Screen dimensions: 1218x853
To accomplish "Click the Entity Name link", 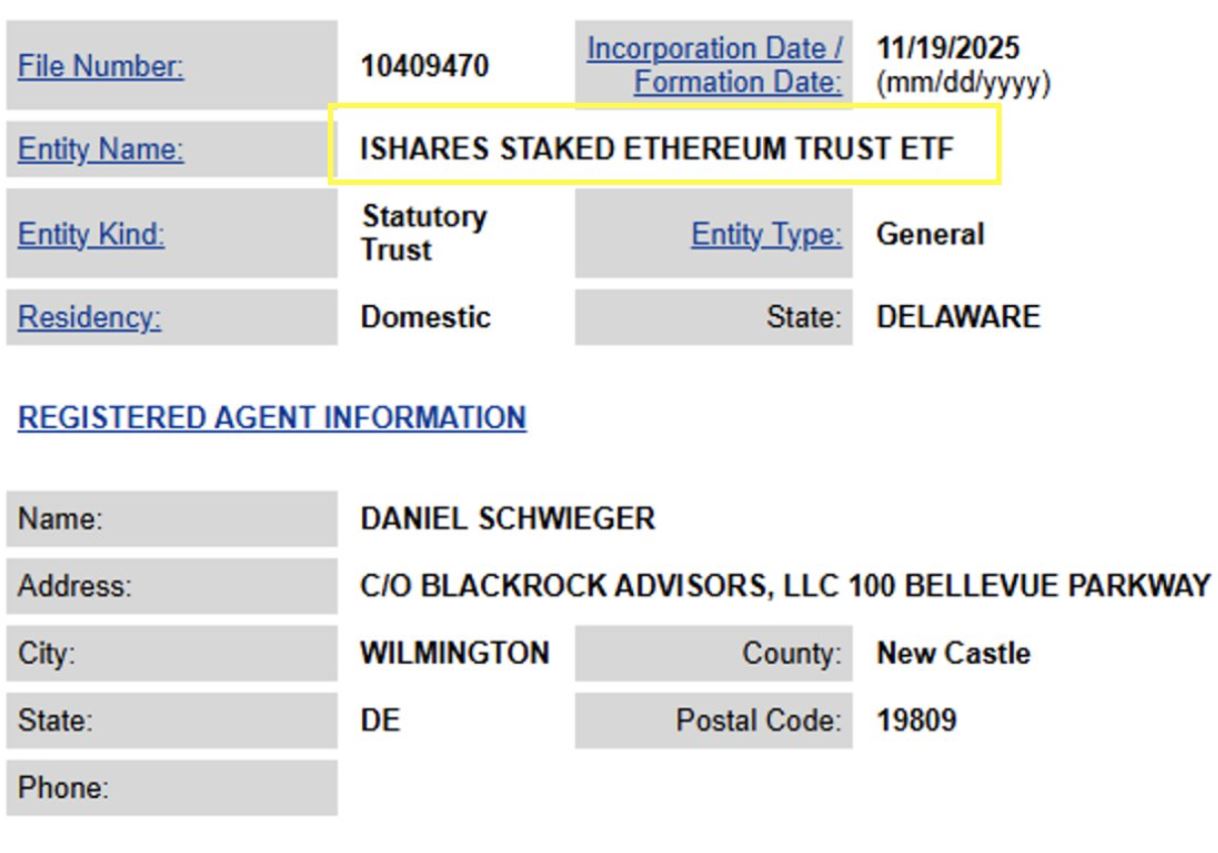I will click(101, 150).
